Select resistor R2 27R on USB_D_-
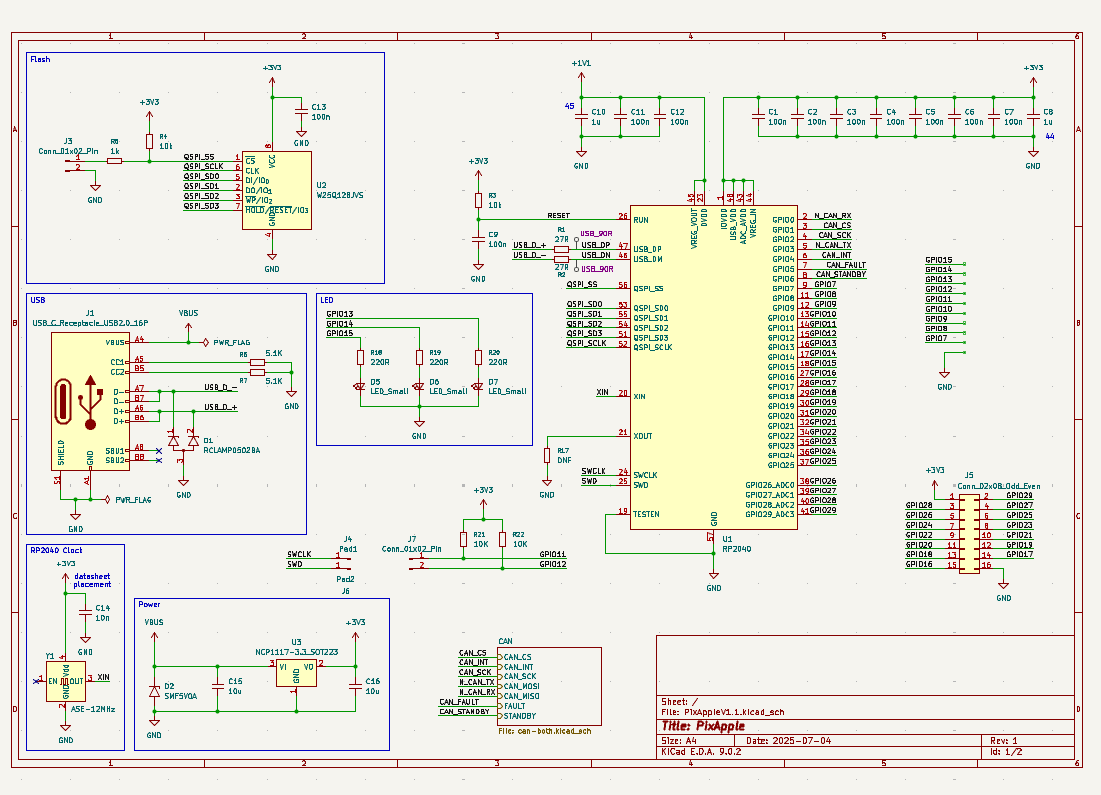The image size is (1101, 795). [x=562, y=259]
